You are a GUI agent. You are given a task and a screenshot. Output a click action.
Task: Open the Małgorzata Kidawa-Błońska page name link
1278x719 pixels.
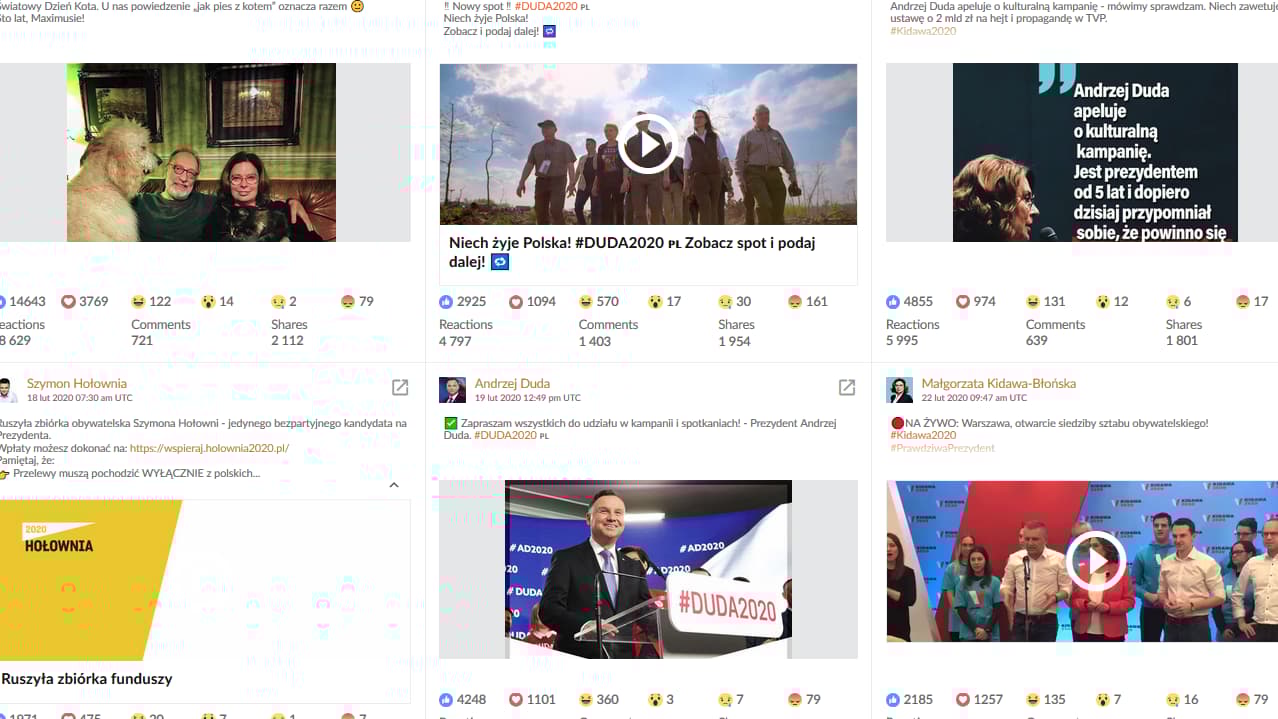(998, 383)
